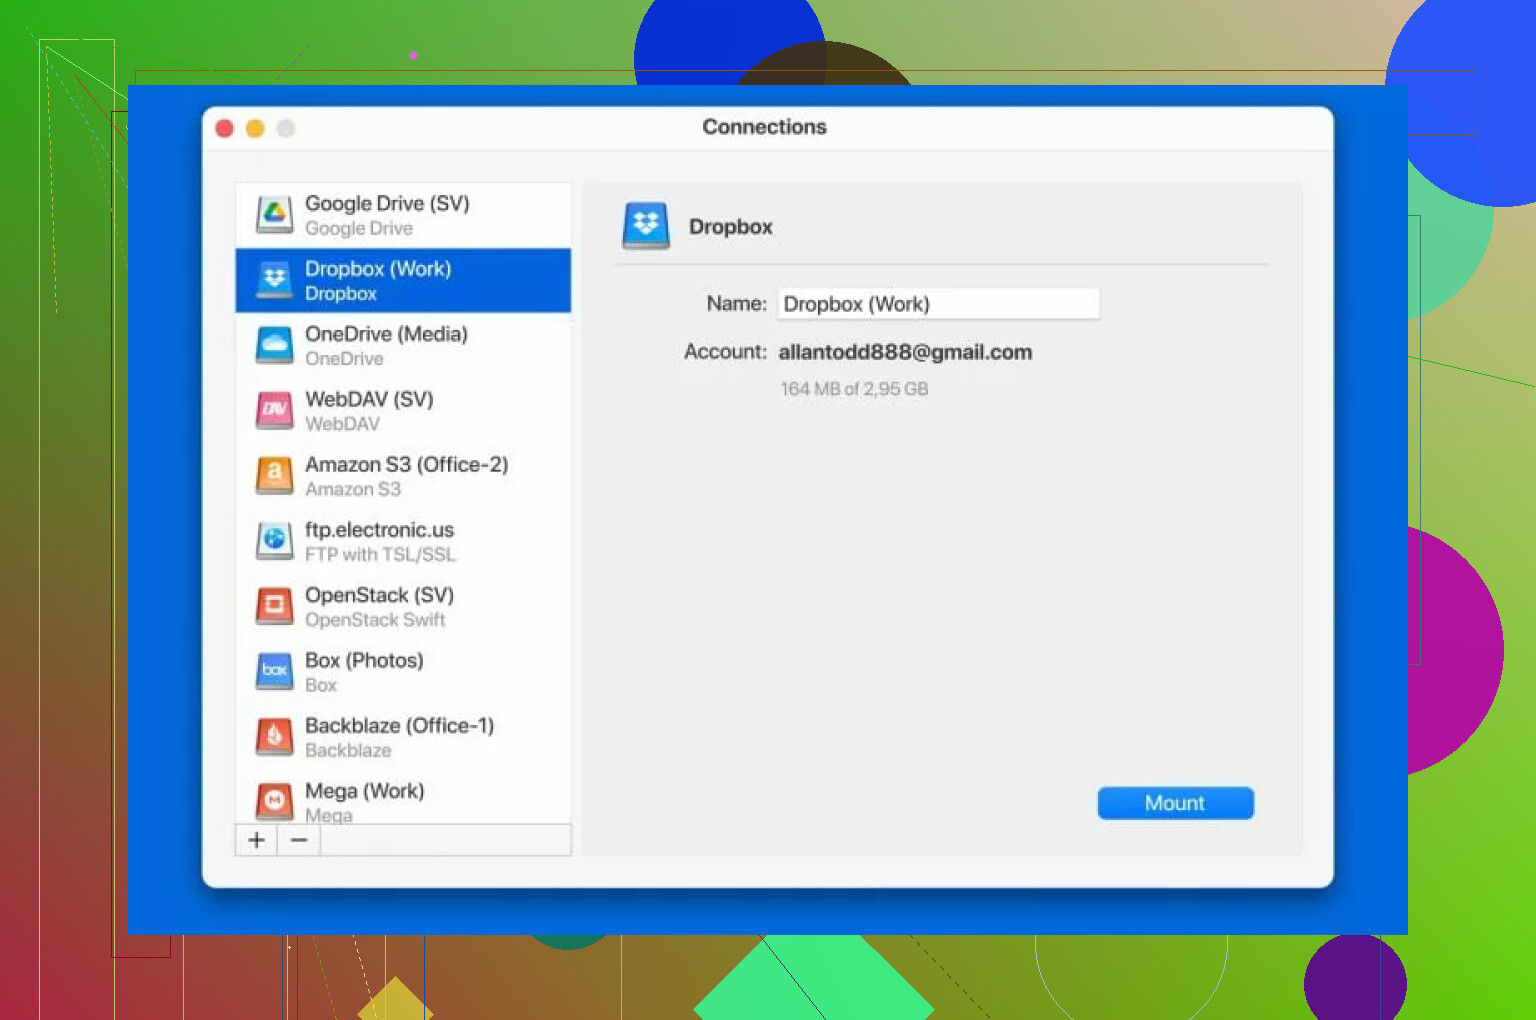Select WebDAV (SV) connection name
This screenshot has height=1020, width=1536.
point(369,399)
